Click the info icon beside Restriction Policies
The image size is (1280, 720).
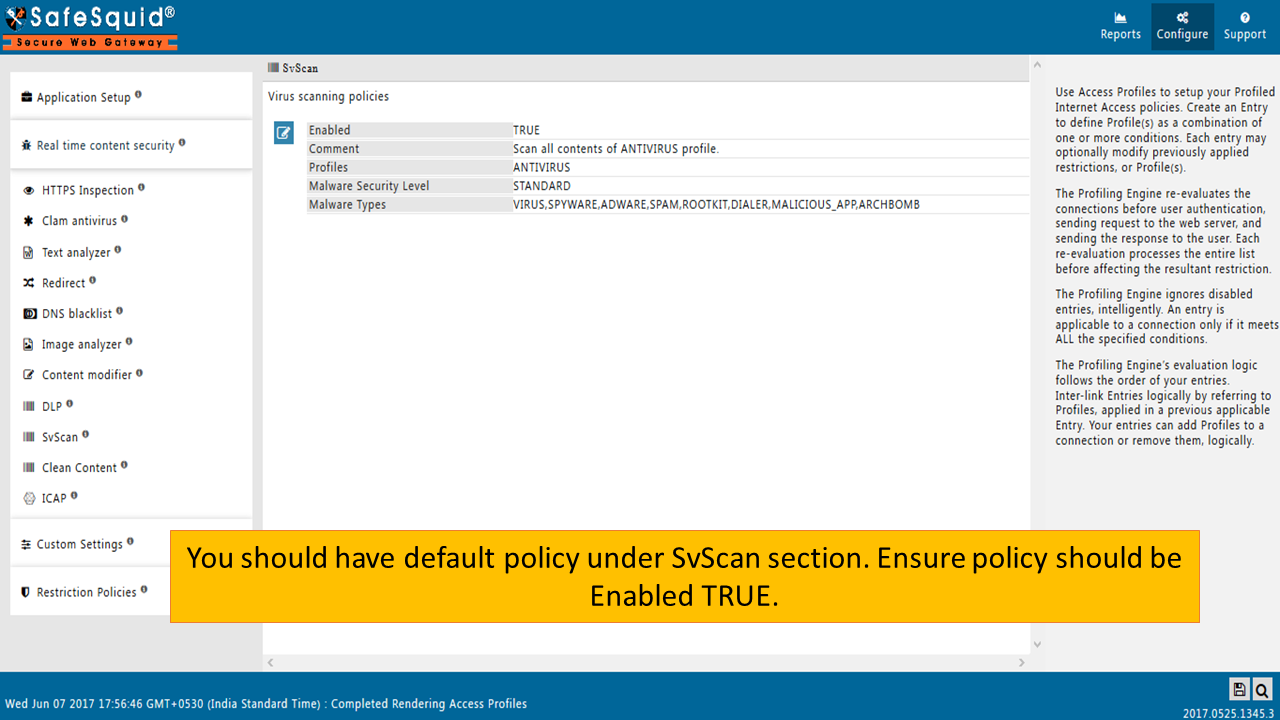144,590
